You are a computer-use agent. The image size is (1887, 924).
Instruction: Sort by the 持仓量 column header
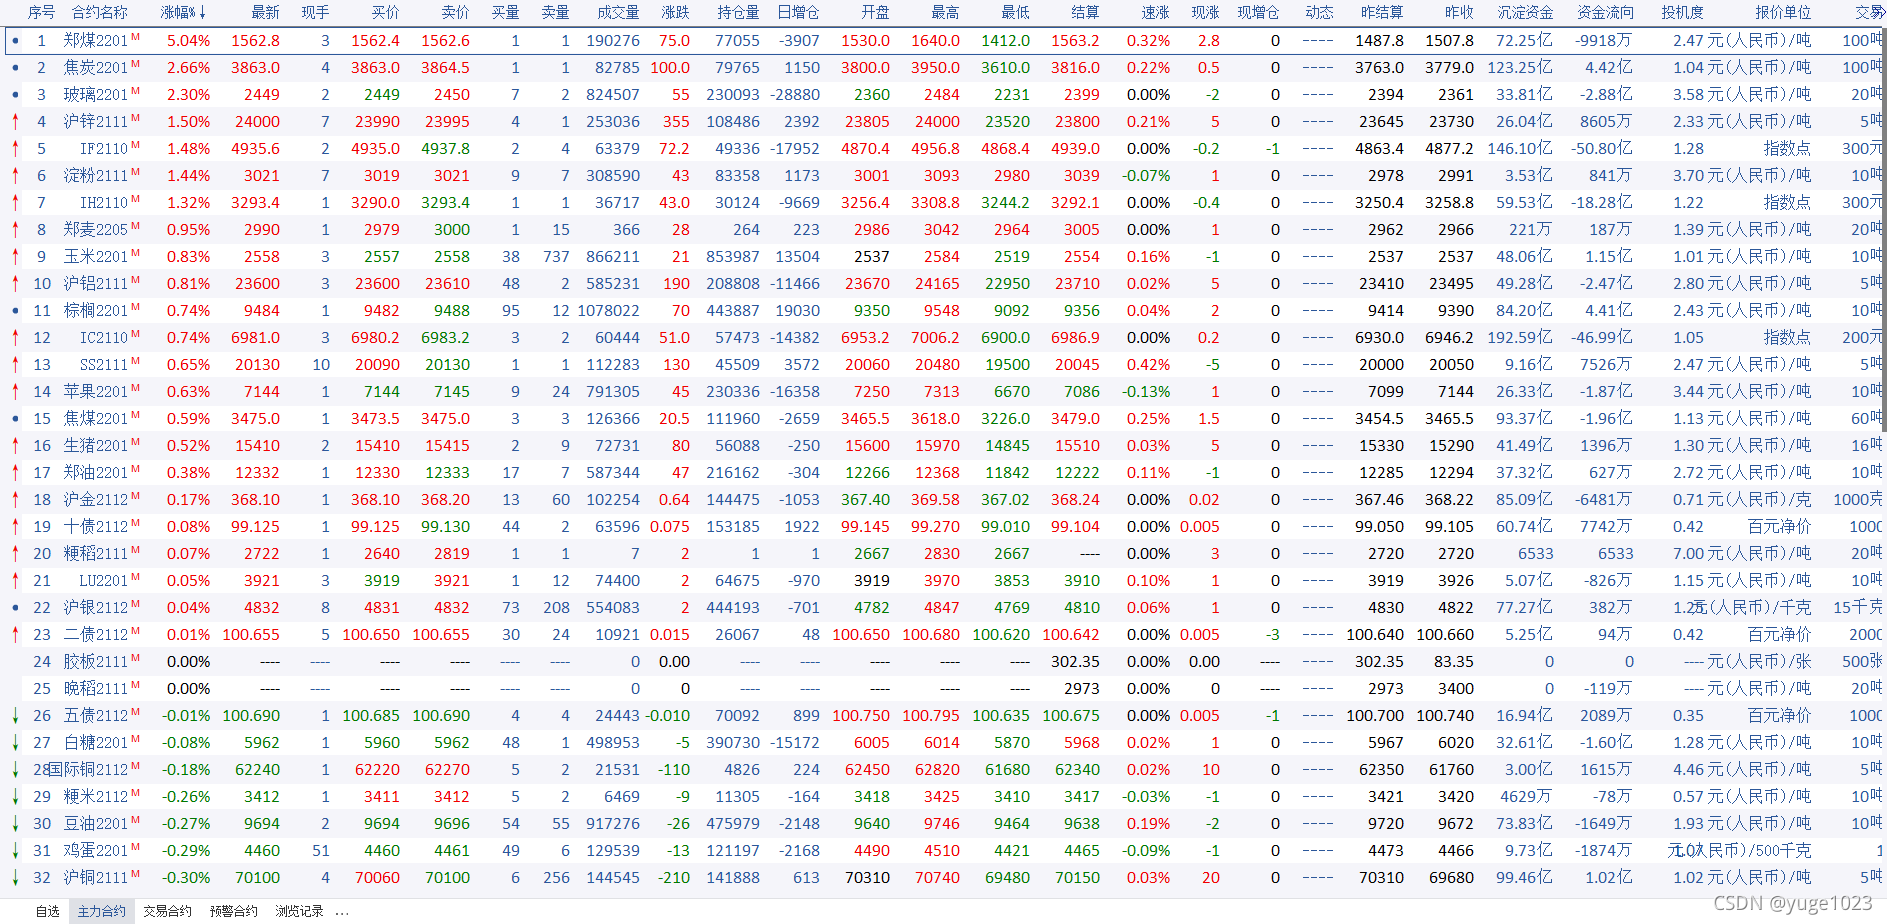click(738, 12)
